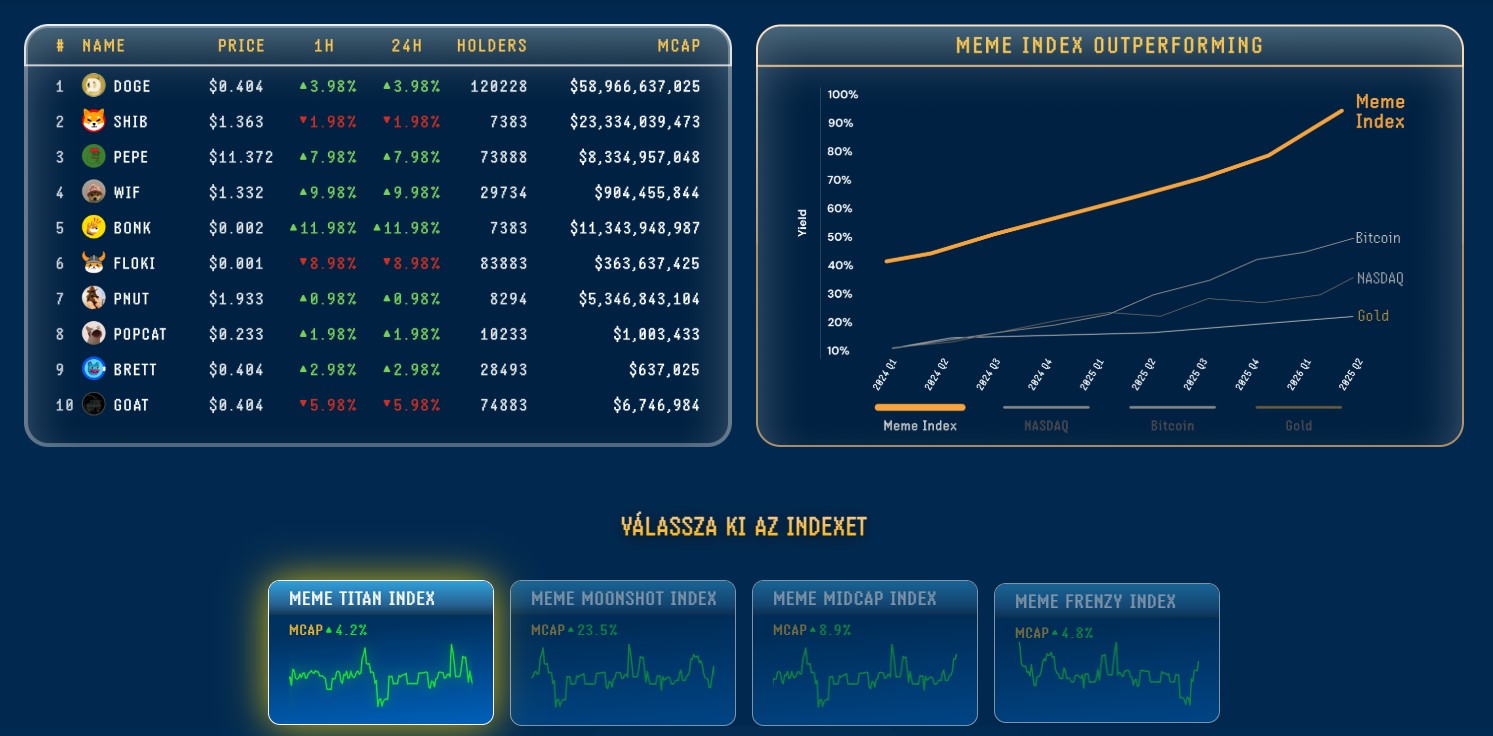Select the Meme Frenzy Index card
The image size is (1493, 736).
coord(1107,653)
